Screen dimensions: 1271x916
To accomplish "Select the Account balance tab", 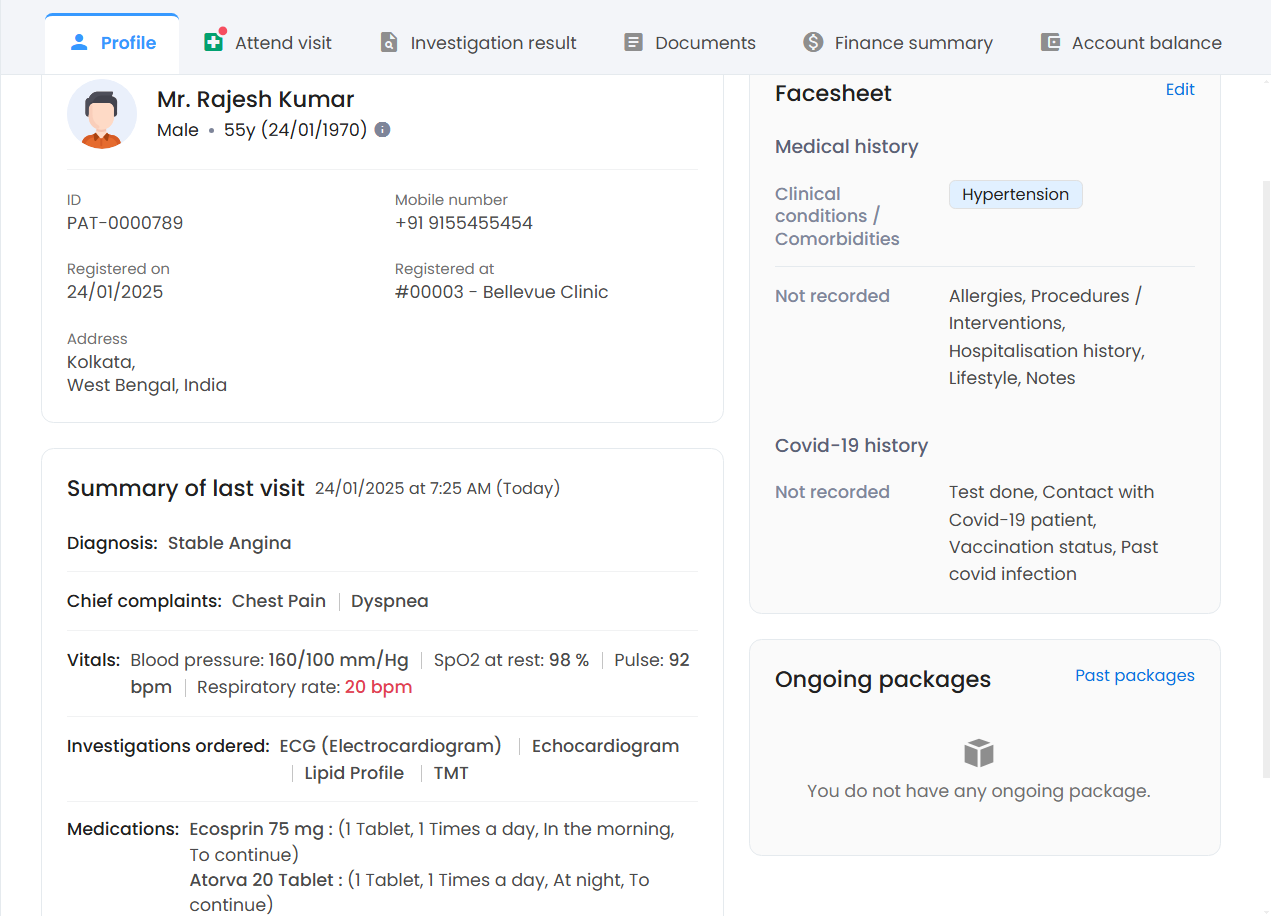I will point(1146,43).
